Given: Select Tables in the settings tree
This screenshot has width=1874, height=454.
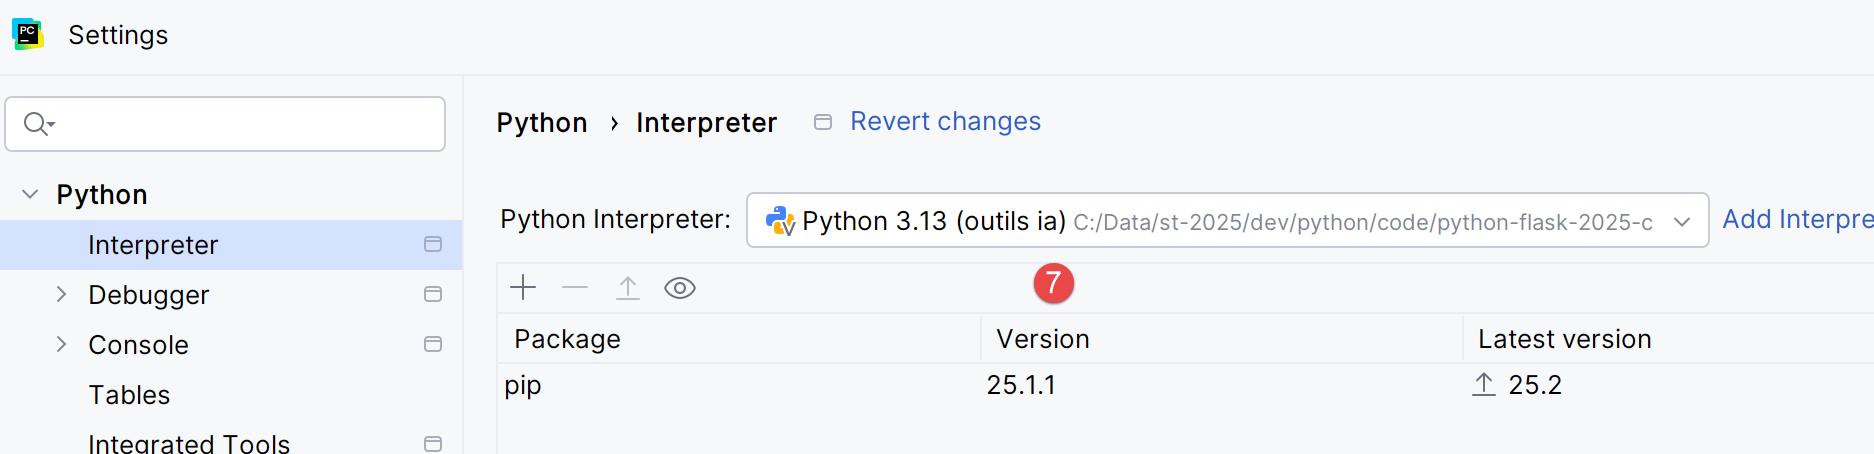Looking at the screenshot, I should point(129,395).
